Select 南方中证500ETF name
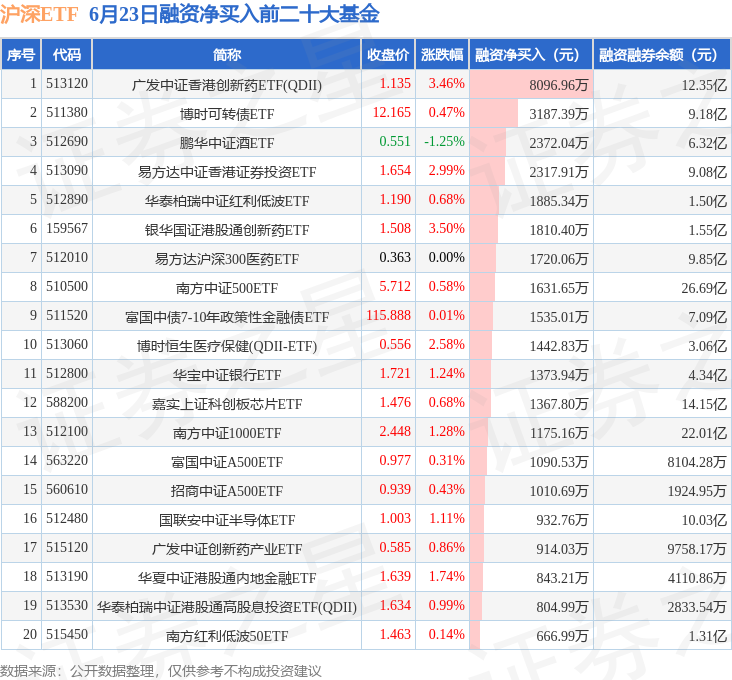Viewport: 732px width, 680px height. tap(227, 288)
